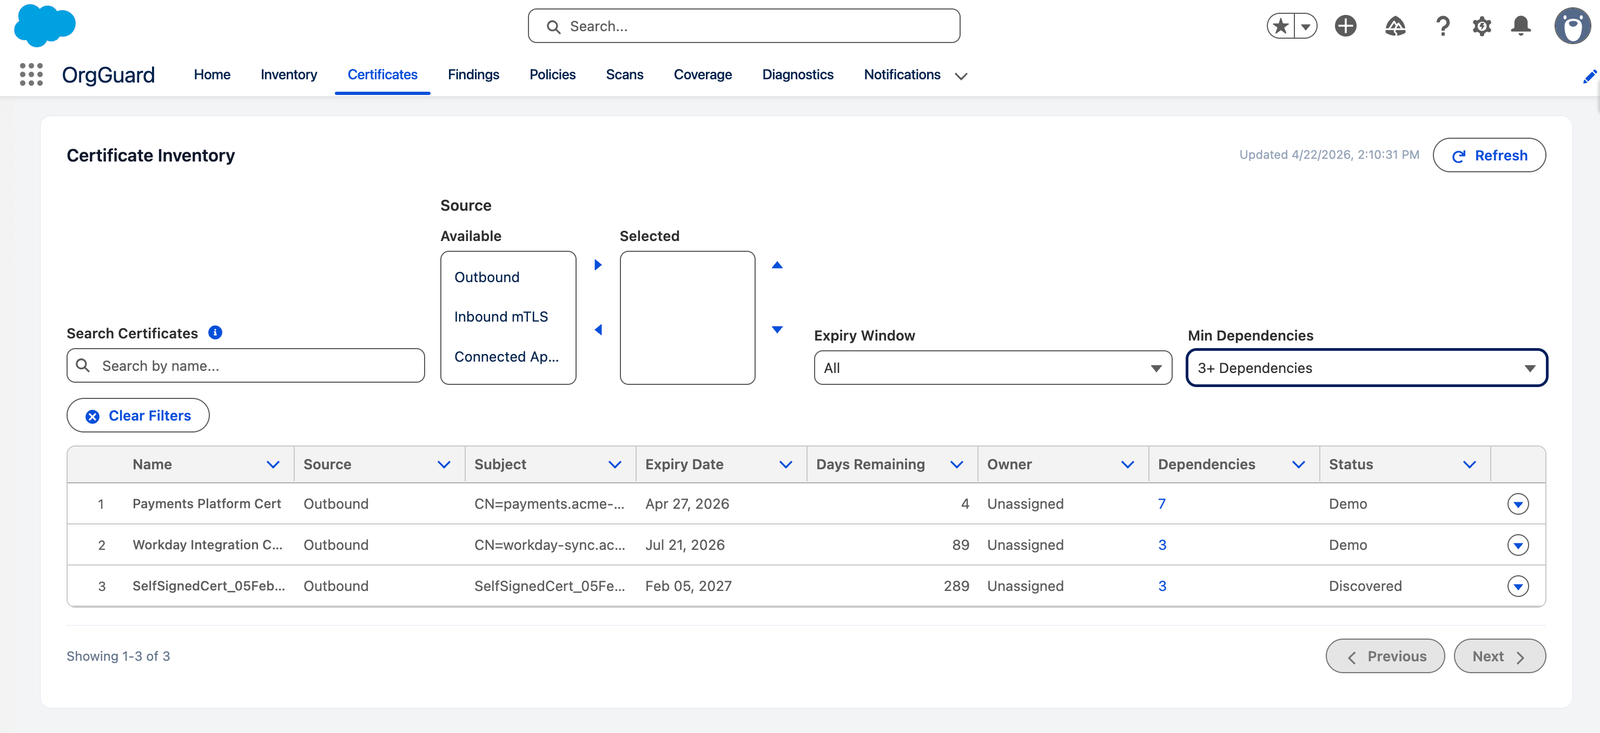
Task: Open Dependencies column header menu chevron
Action: click(1299, 465)
